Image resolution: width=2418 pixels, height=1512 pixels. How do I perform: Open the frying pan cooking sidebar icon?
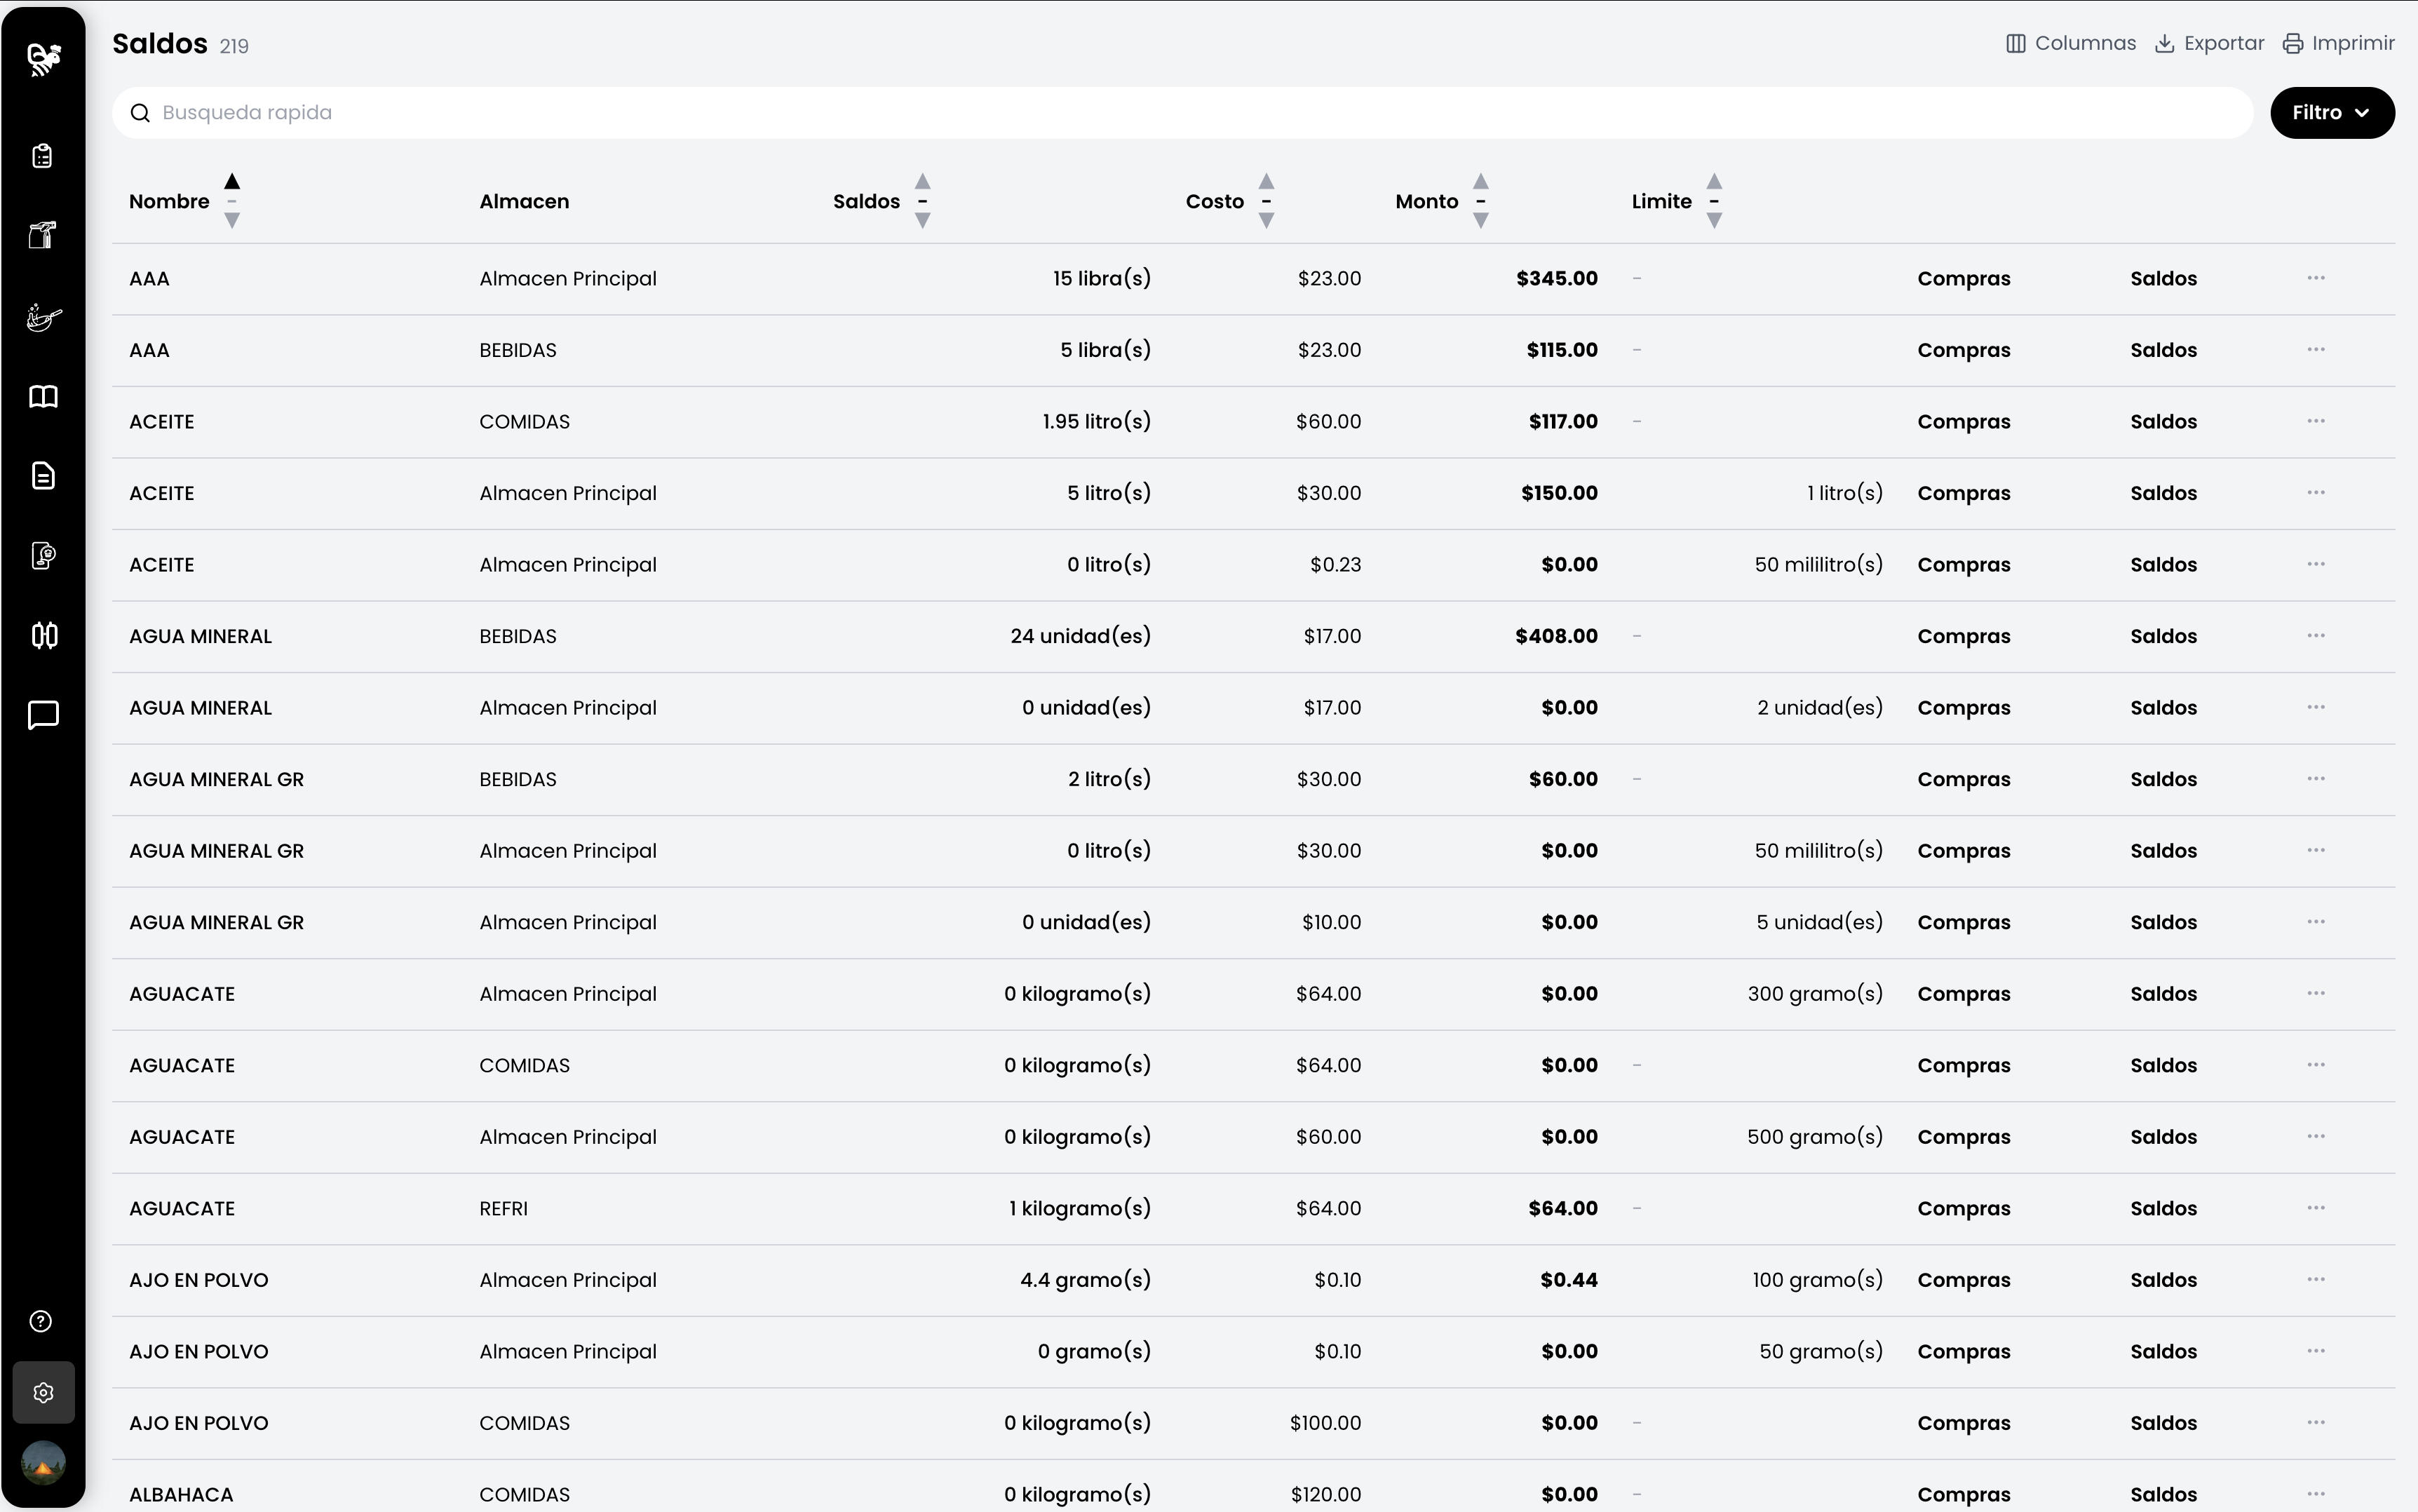click(43, 318)
